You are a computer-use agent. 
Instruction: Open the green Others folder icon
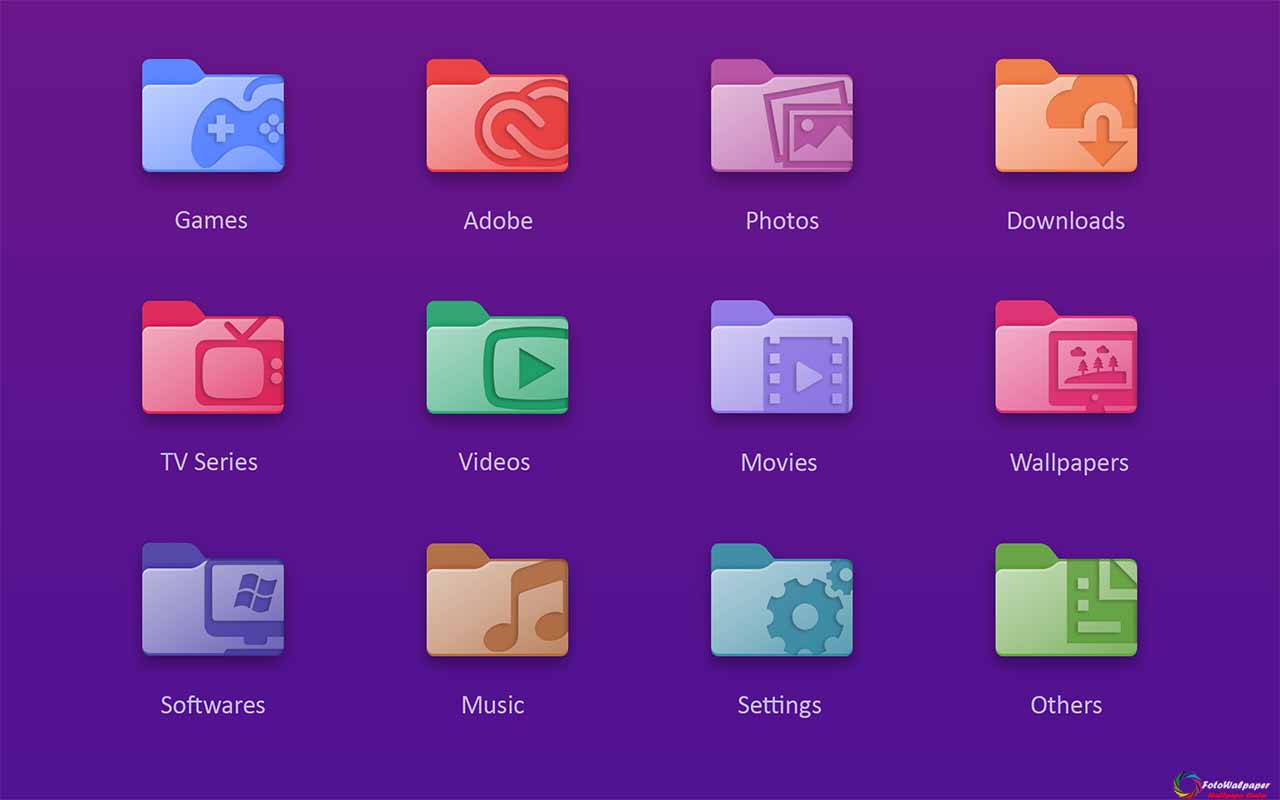1066,599
